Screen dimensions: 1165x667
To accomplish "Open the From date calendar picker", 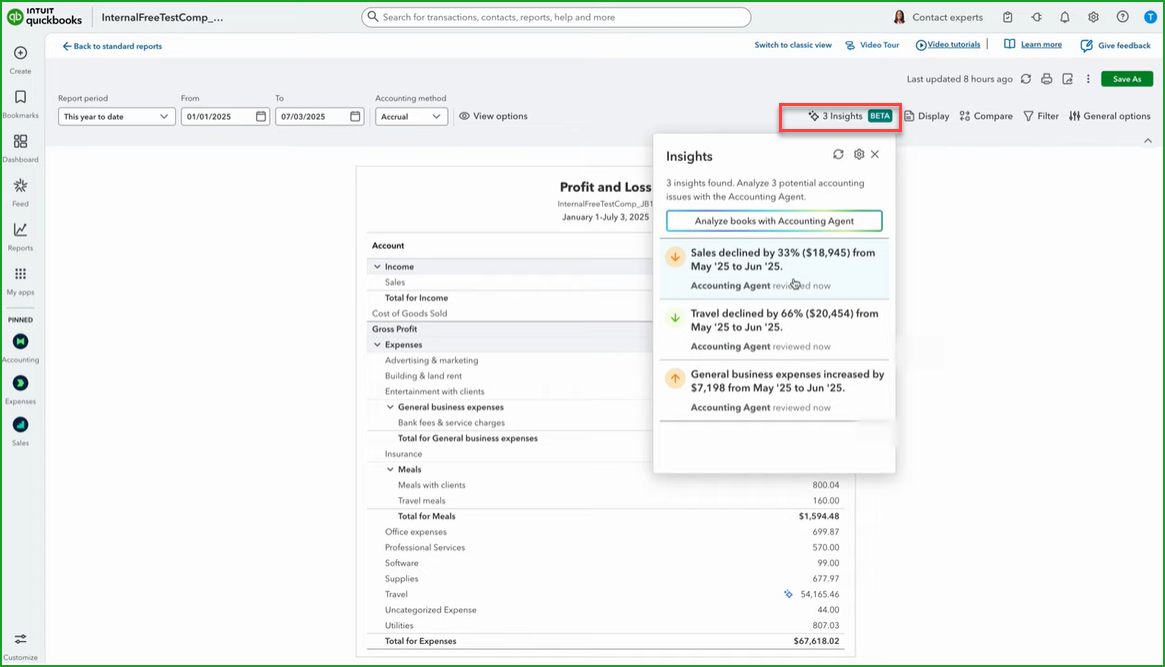I will pyautogui.click(x=261, y=117).
